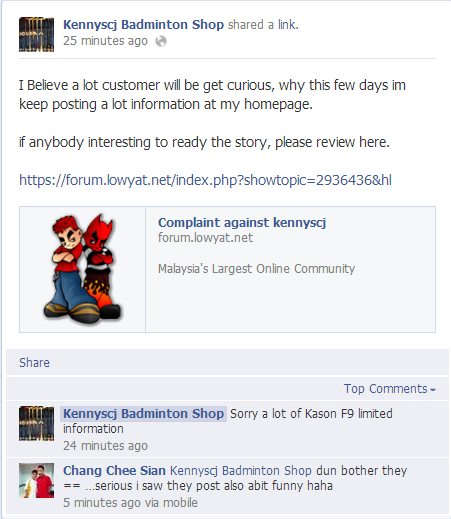The height and width of the screenshot is (519, 451).
Task: Click the Share link under post
Action: pyautogui.click(x=34, y=362)
